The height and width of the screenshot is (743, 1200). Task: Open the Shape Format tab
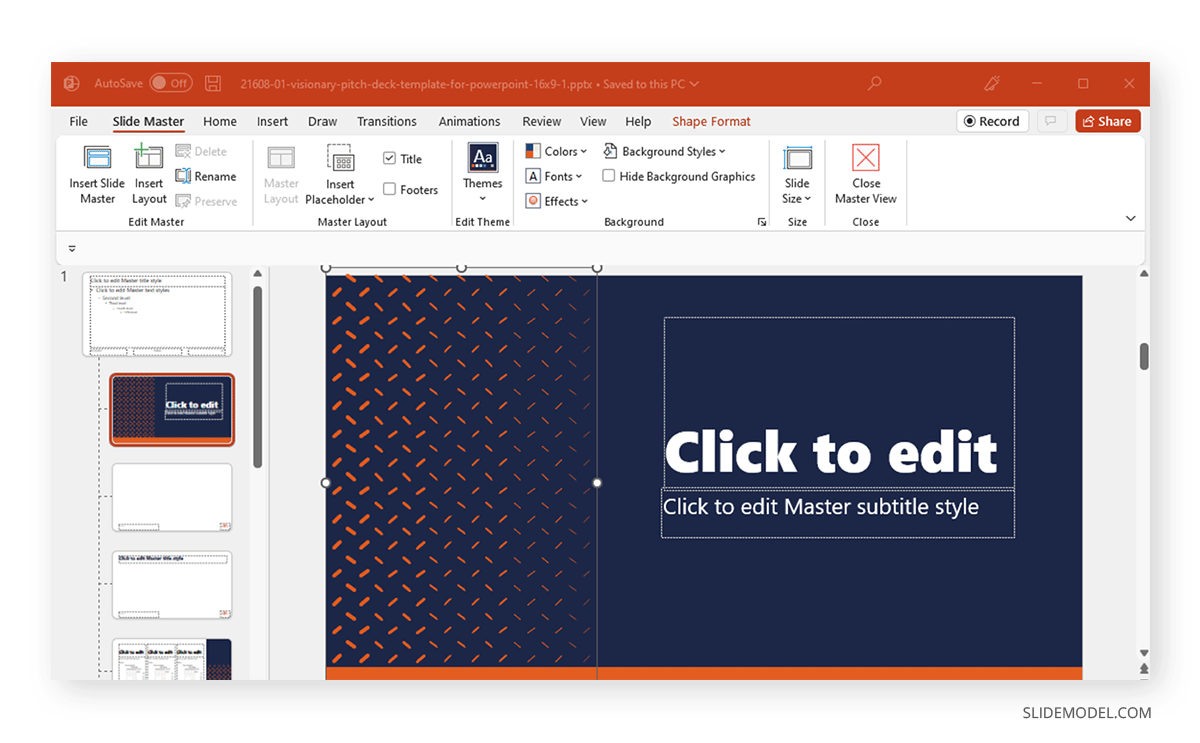pyautogui.click(x=711, y=121)
